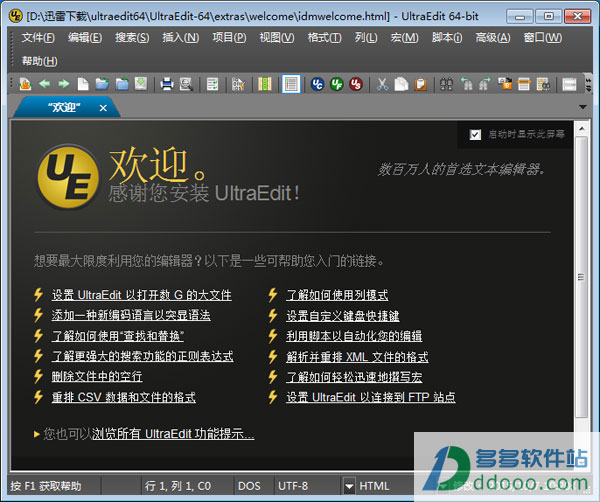Viewport: 600px width, 502px height.
Task: Launch UltraFinder with the UF icon
Action: (337, 84)
